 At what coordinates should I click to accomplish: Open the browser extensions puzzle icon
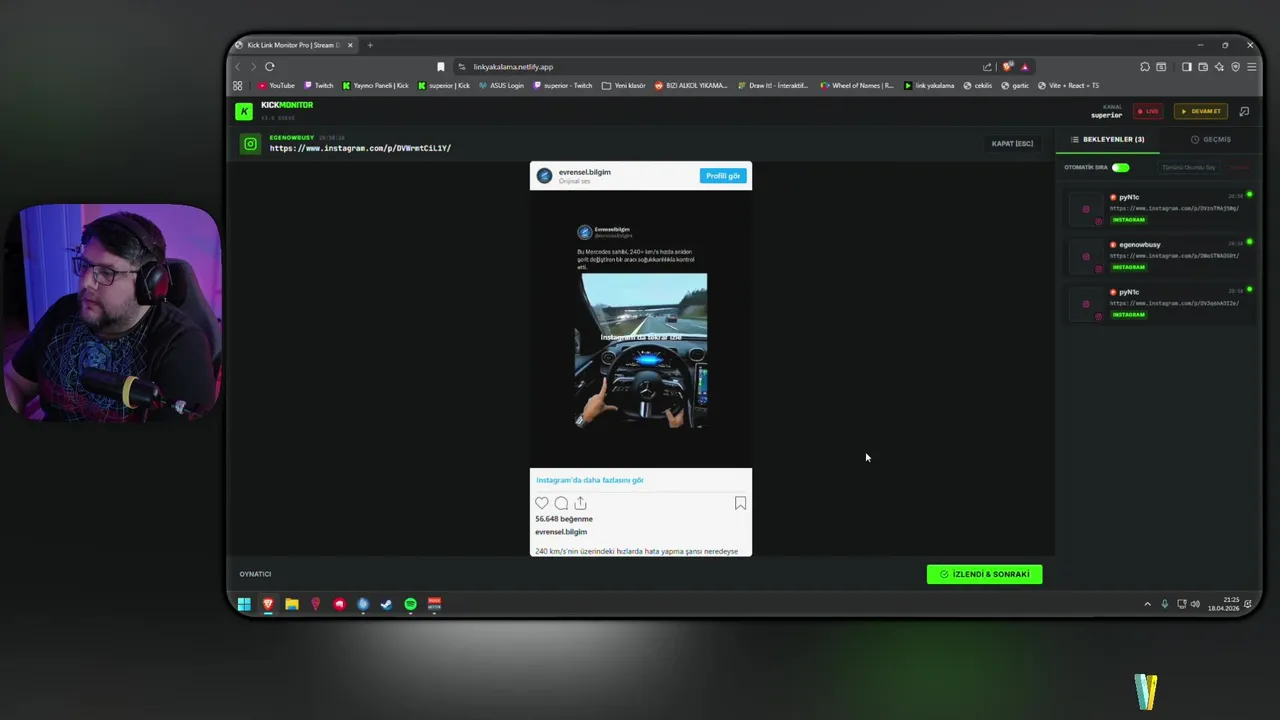(1144, 67)
